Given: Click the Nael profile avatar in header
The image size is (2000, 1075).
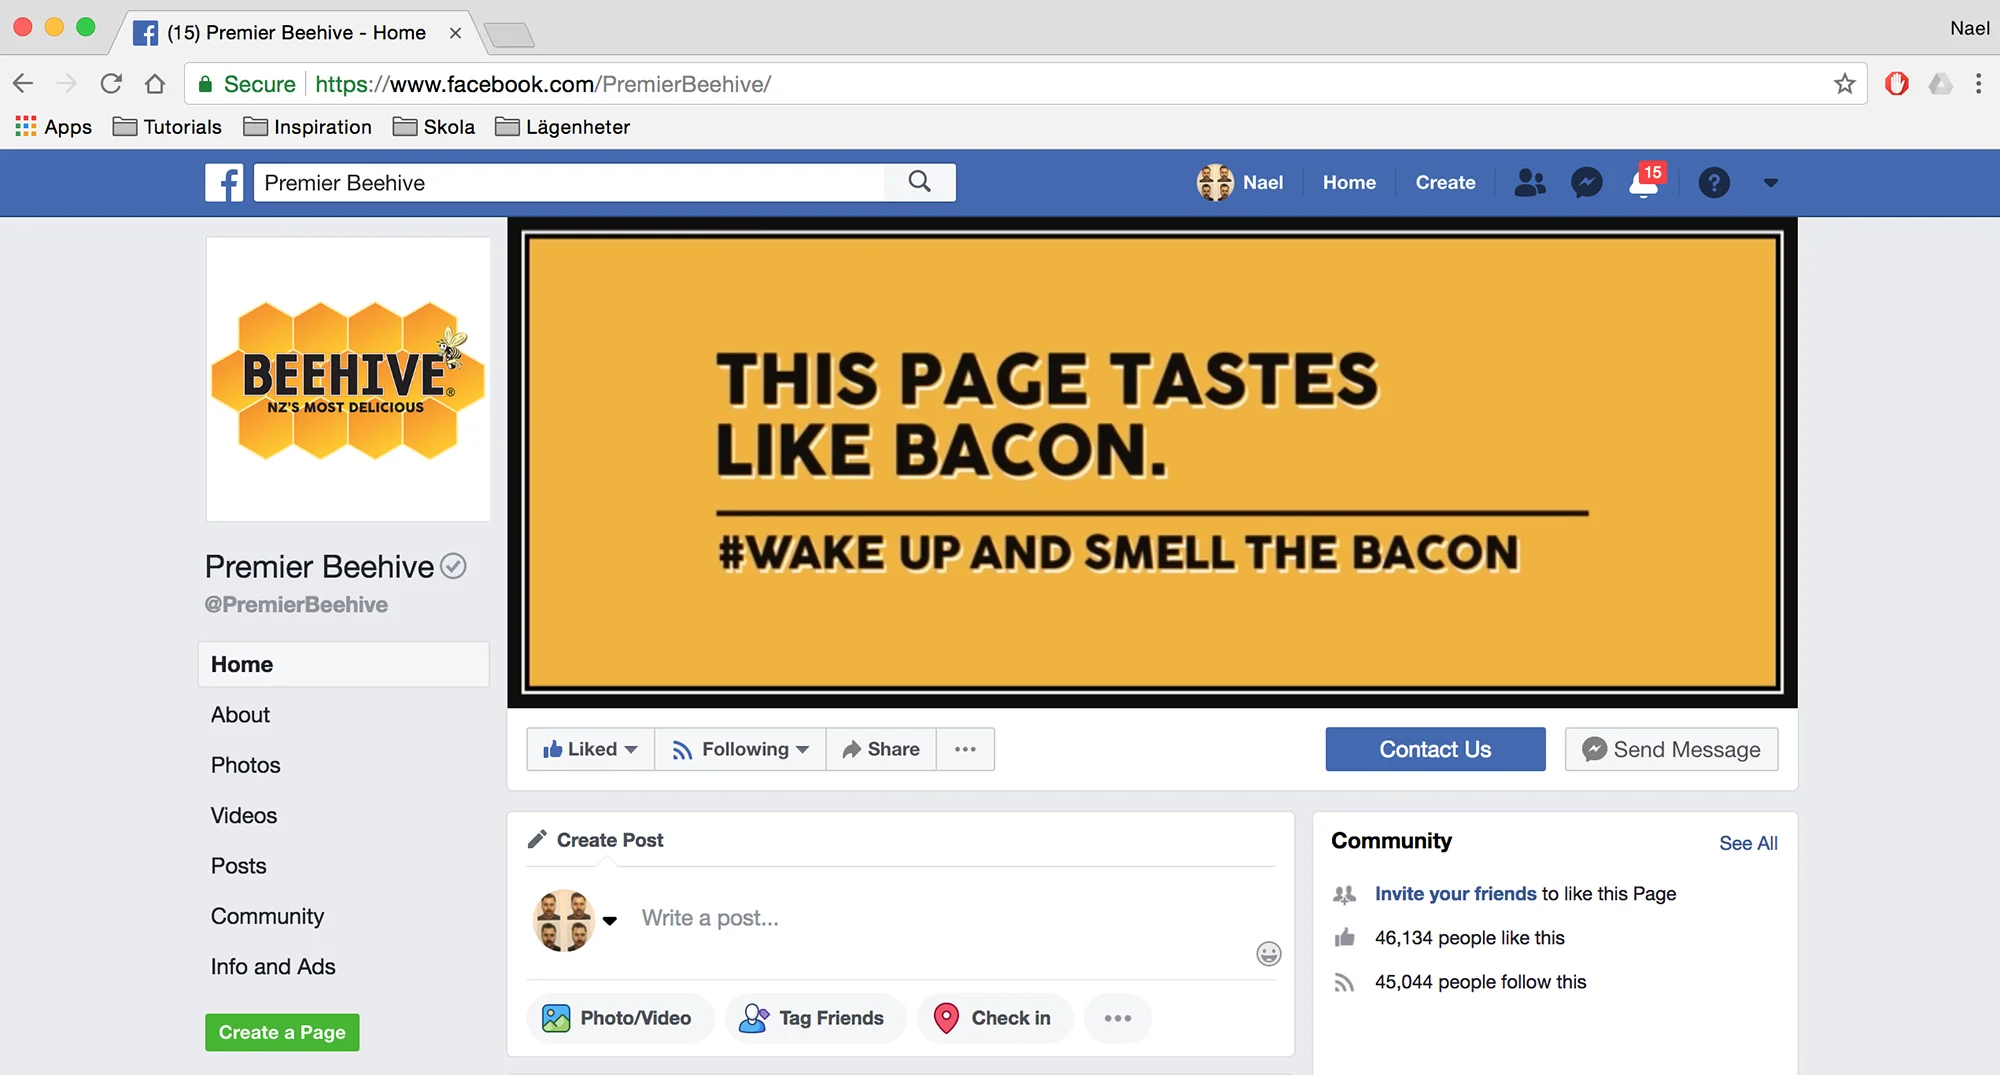Looking at the screenshot, I should (1215, 183).
